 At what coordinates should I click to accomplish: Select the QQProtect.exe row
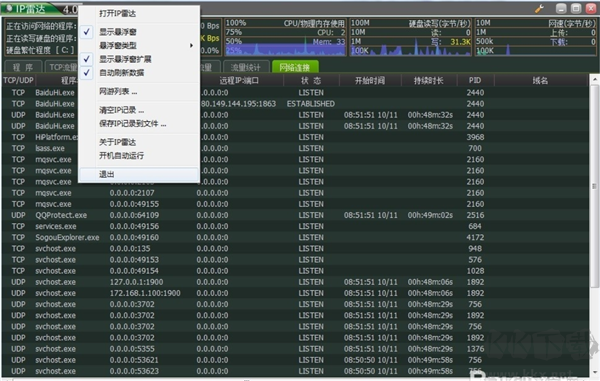(295, 215)
